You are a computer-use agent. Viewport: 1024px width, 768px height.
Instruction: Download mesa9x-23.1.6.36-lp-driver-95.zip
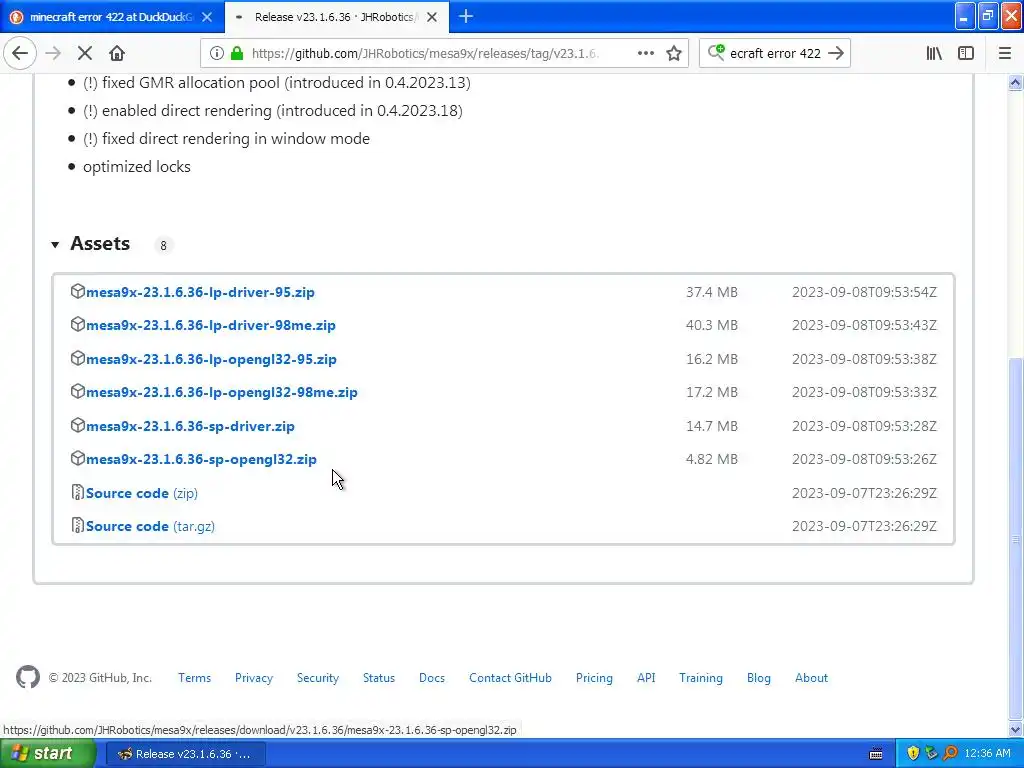tap(200, 292)
